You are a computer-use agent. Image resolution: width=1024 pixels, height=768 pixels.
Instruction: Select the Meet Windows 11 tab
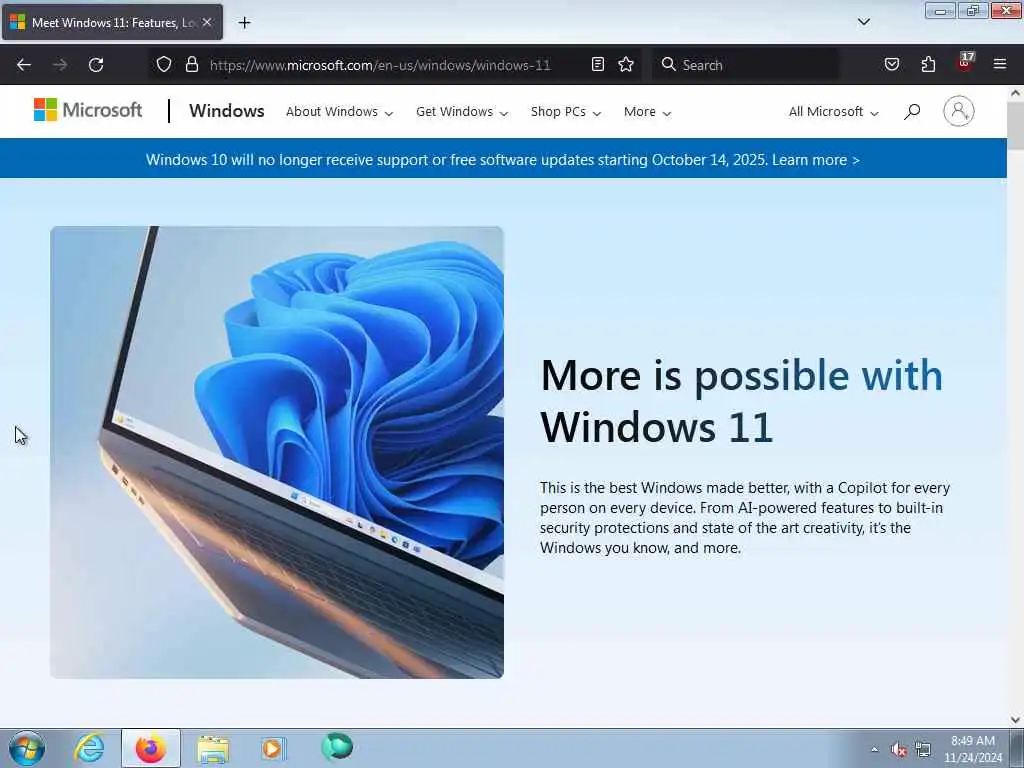pyautogui.click(x=112, y=22)
